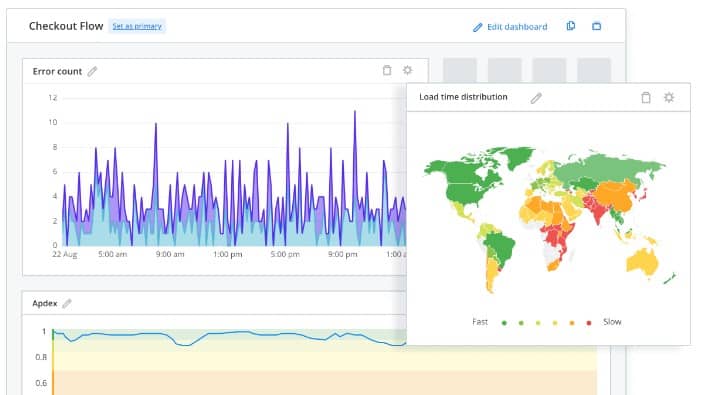The height and width of the screenshot is (395, 701).
Task: Click India on the world map
Action: [597, 209]
